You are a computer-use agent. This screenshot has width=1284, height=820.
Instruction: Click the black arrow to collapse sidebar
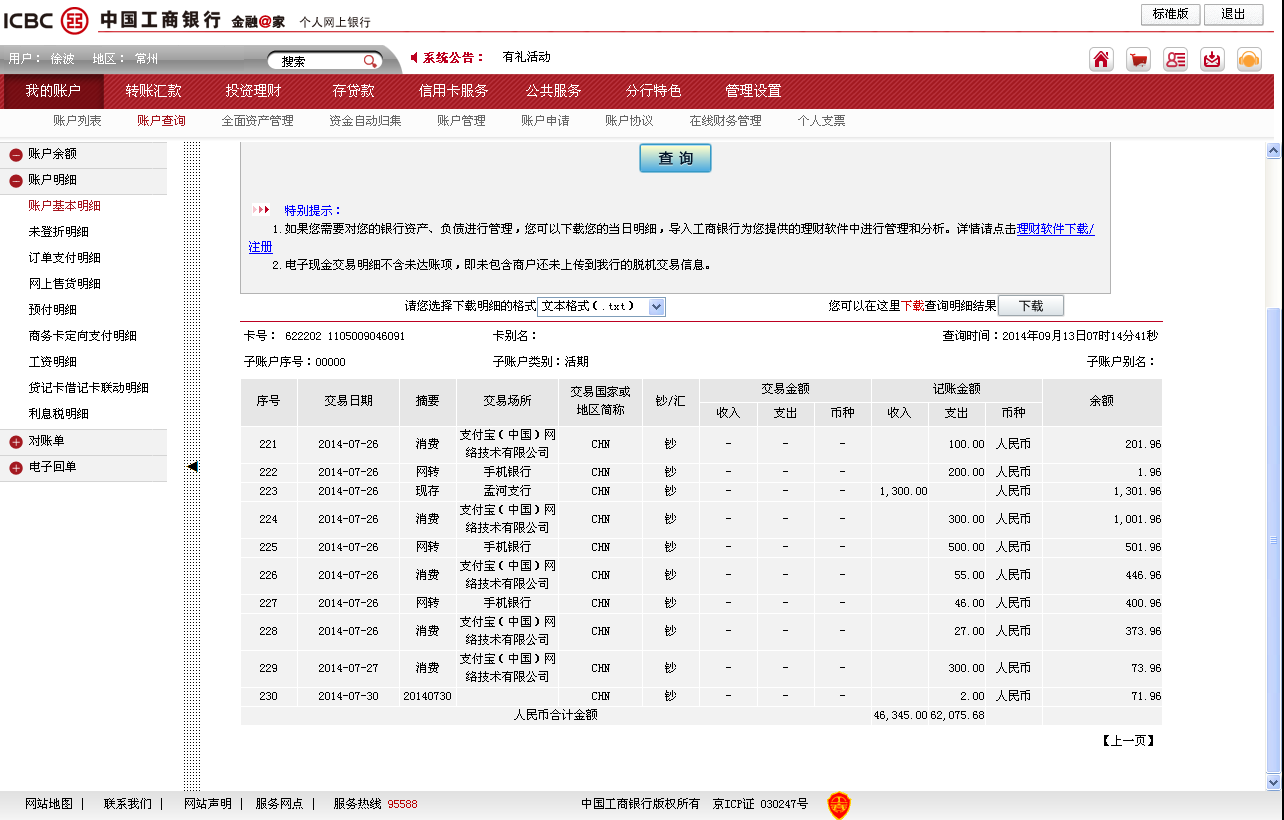tap(192, 466)
